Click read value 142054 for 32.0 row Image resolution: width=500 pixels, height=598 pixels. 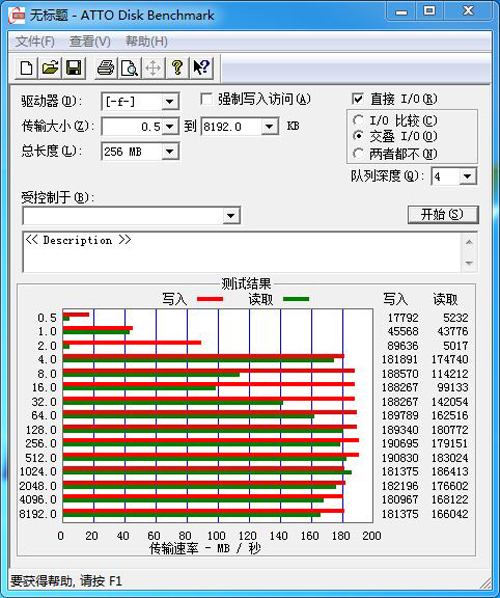pos(450,402)
